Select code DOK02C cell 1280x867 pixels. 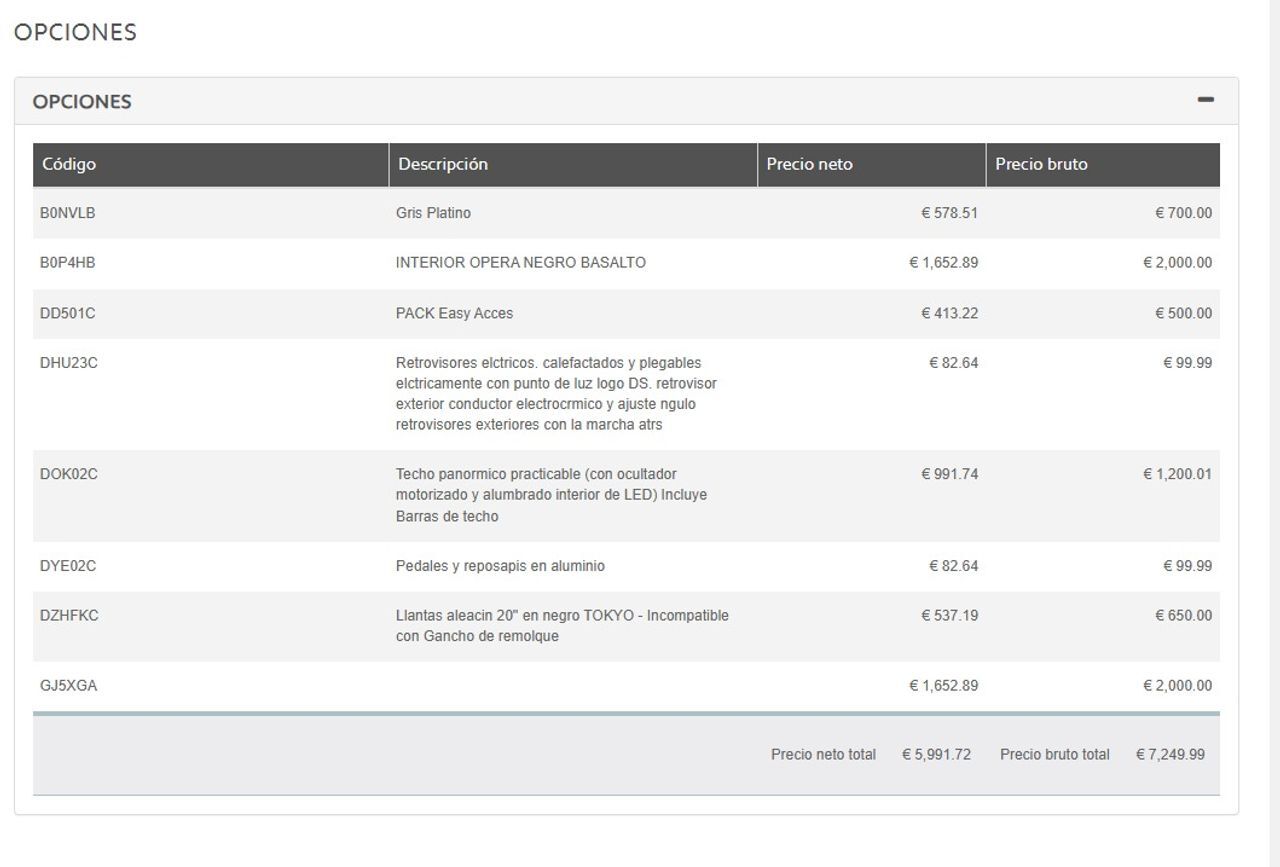click(69, 474)
